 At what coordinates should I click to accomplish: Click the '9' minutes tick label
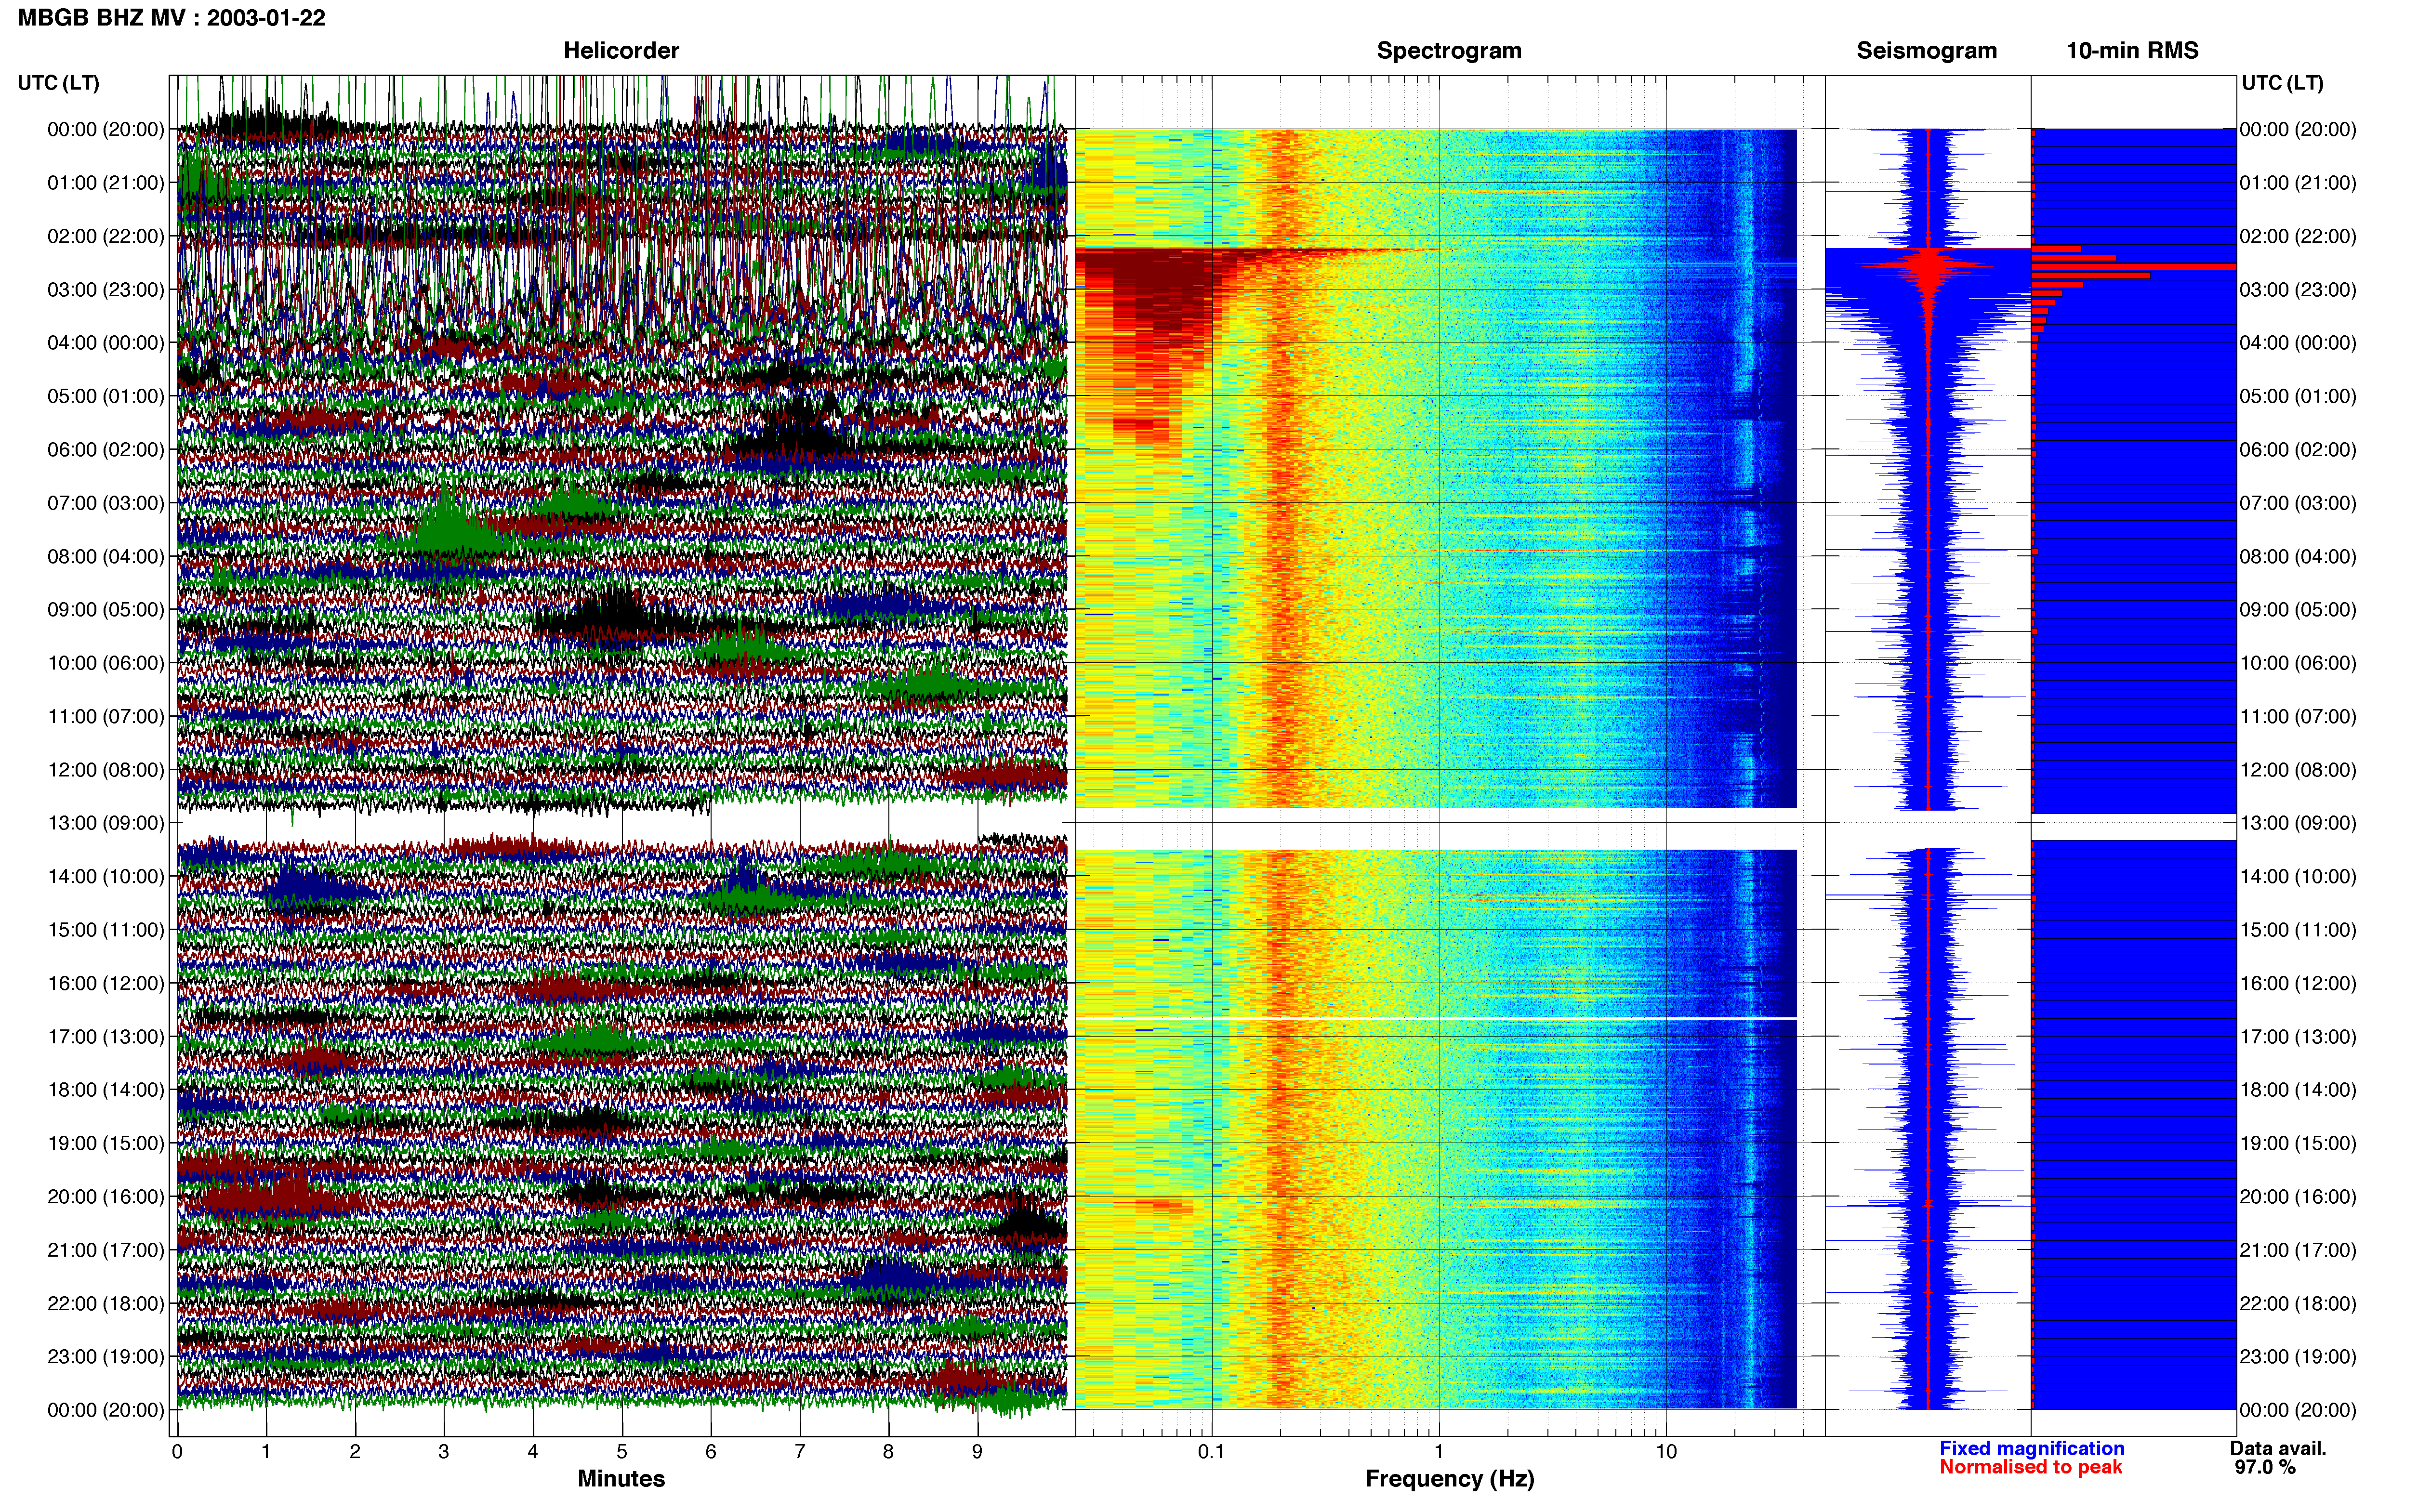(x=977, y=1452)
